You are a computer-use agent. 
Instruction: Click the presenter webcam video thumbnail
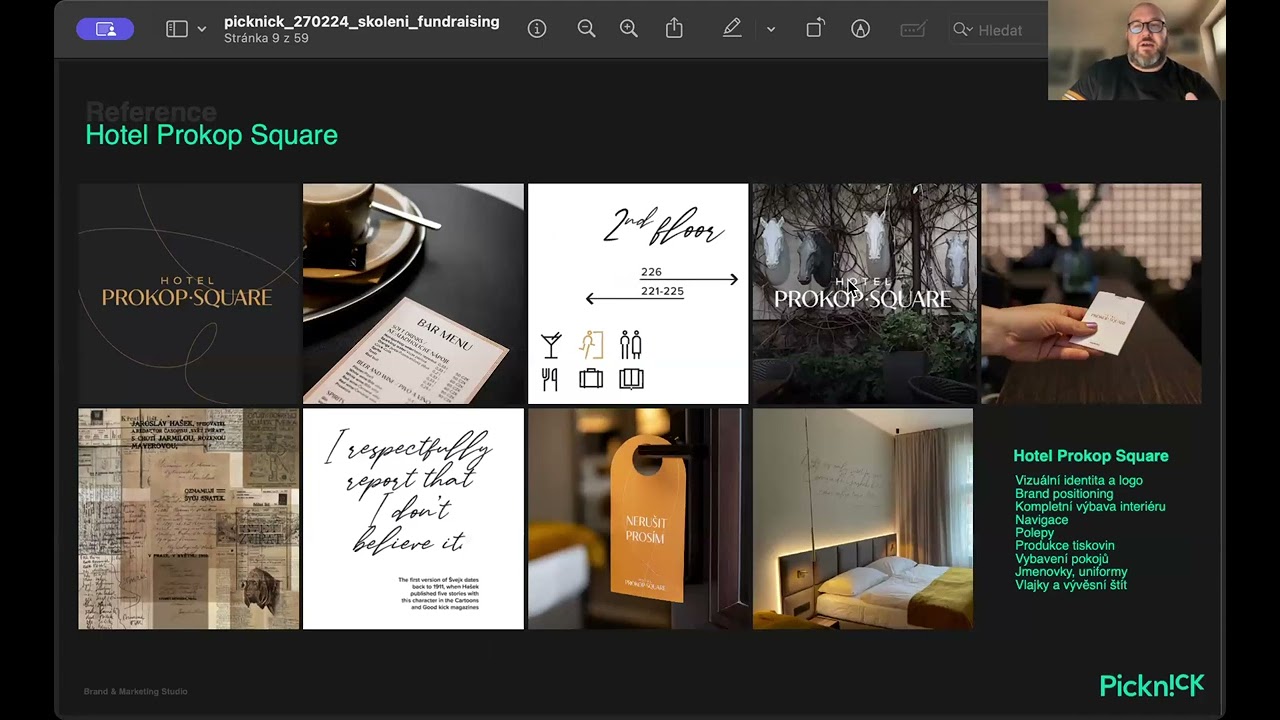tap(1137, 50)
